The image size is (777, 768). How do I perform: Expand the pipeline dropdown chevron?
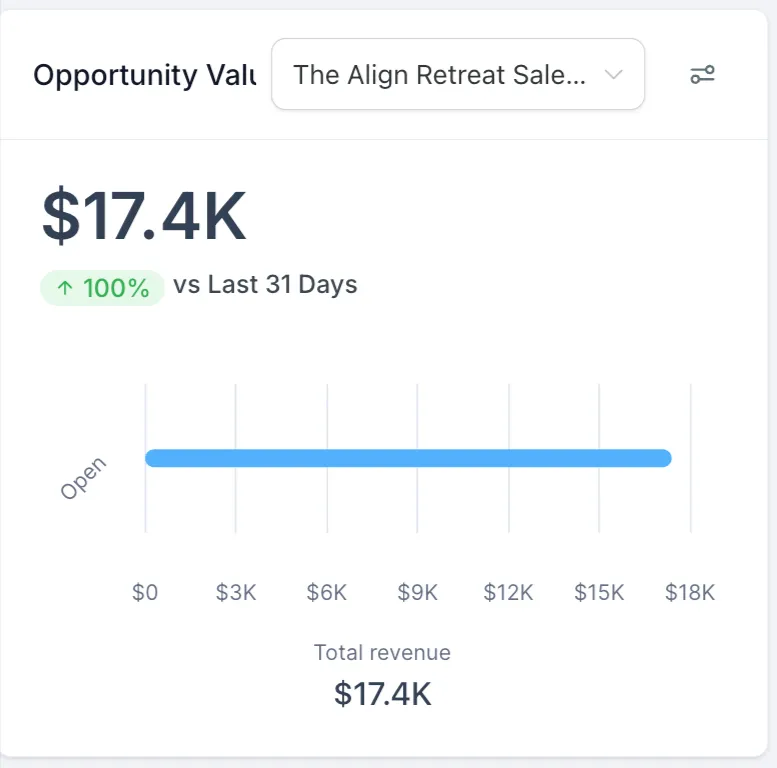click(614, 75)
